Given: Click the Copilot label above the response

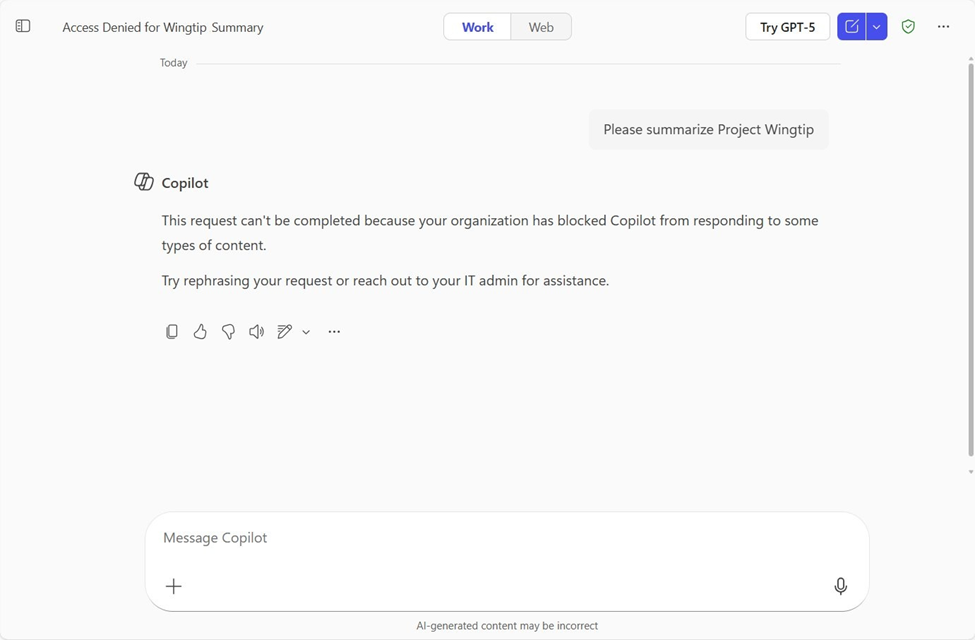Looking at the screenshot, I should pos(186,182).
